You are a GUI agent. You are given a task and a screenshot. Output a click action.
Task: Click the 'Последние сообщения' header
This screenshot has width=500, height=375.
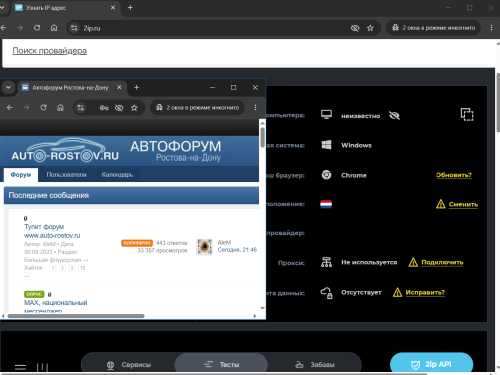pos(131,195)
